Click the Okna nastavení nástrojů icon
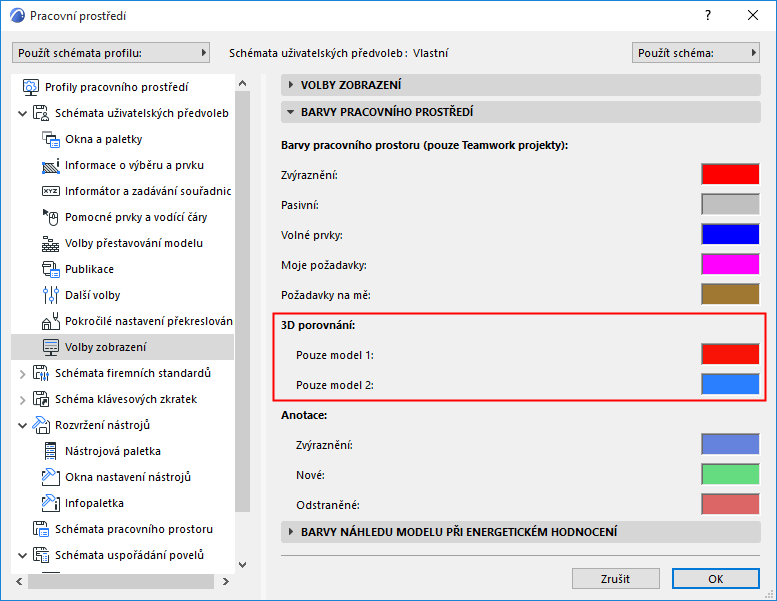The height and width of the screenshot is (601, 777). pos(51,477)
